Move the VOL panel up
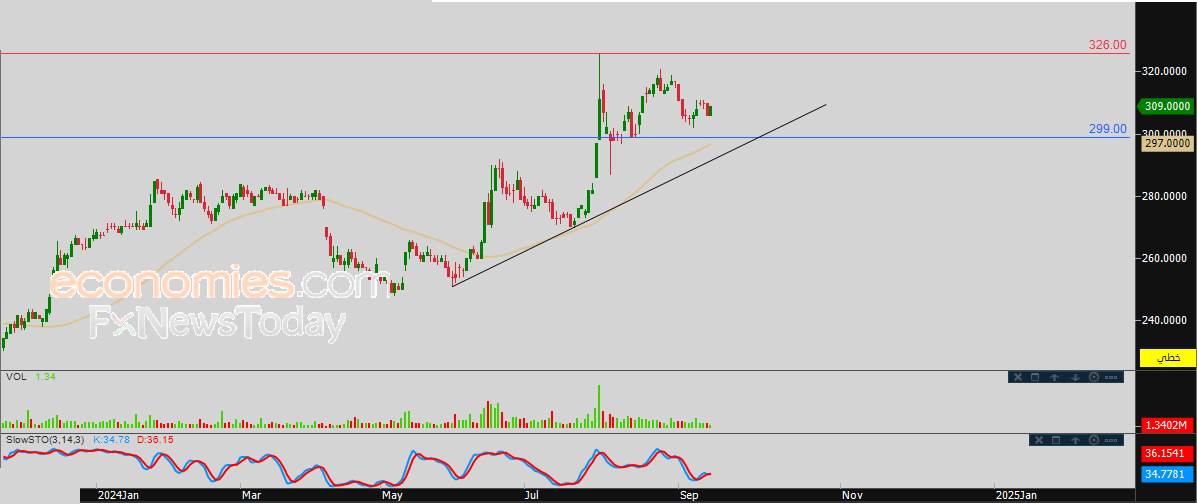Image resolution: width=1197 pixels, height=504 pixels. pos(1054,377)
